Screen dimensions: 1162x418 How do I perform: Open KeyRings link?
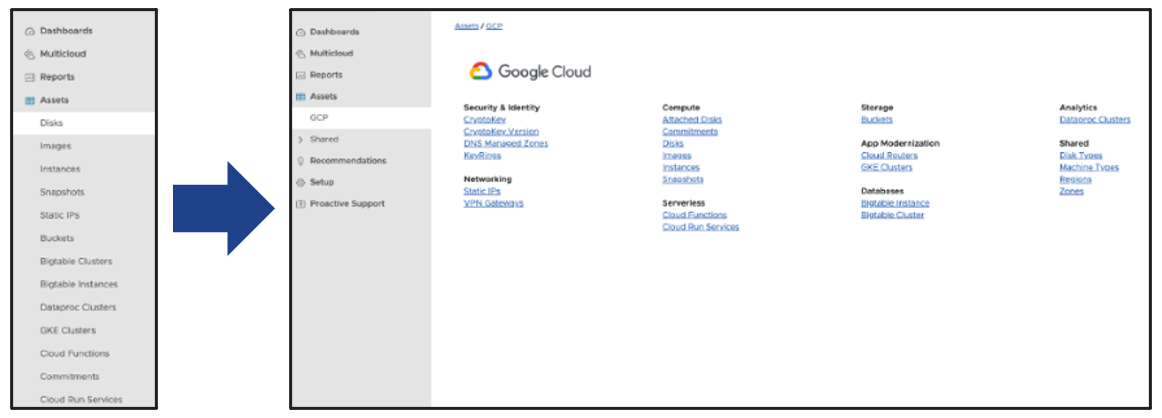(x=482, y=156)
